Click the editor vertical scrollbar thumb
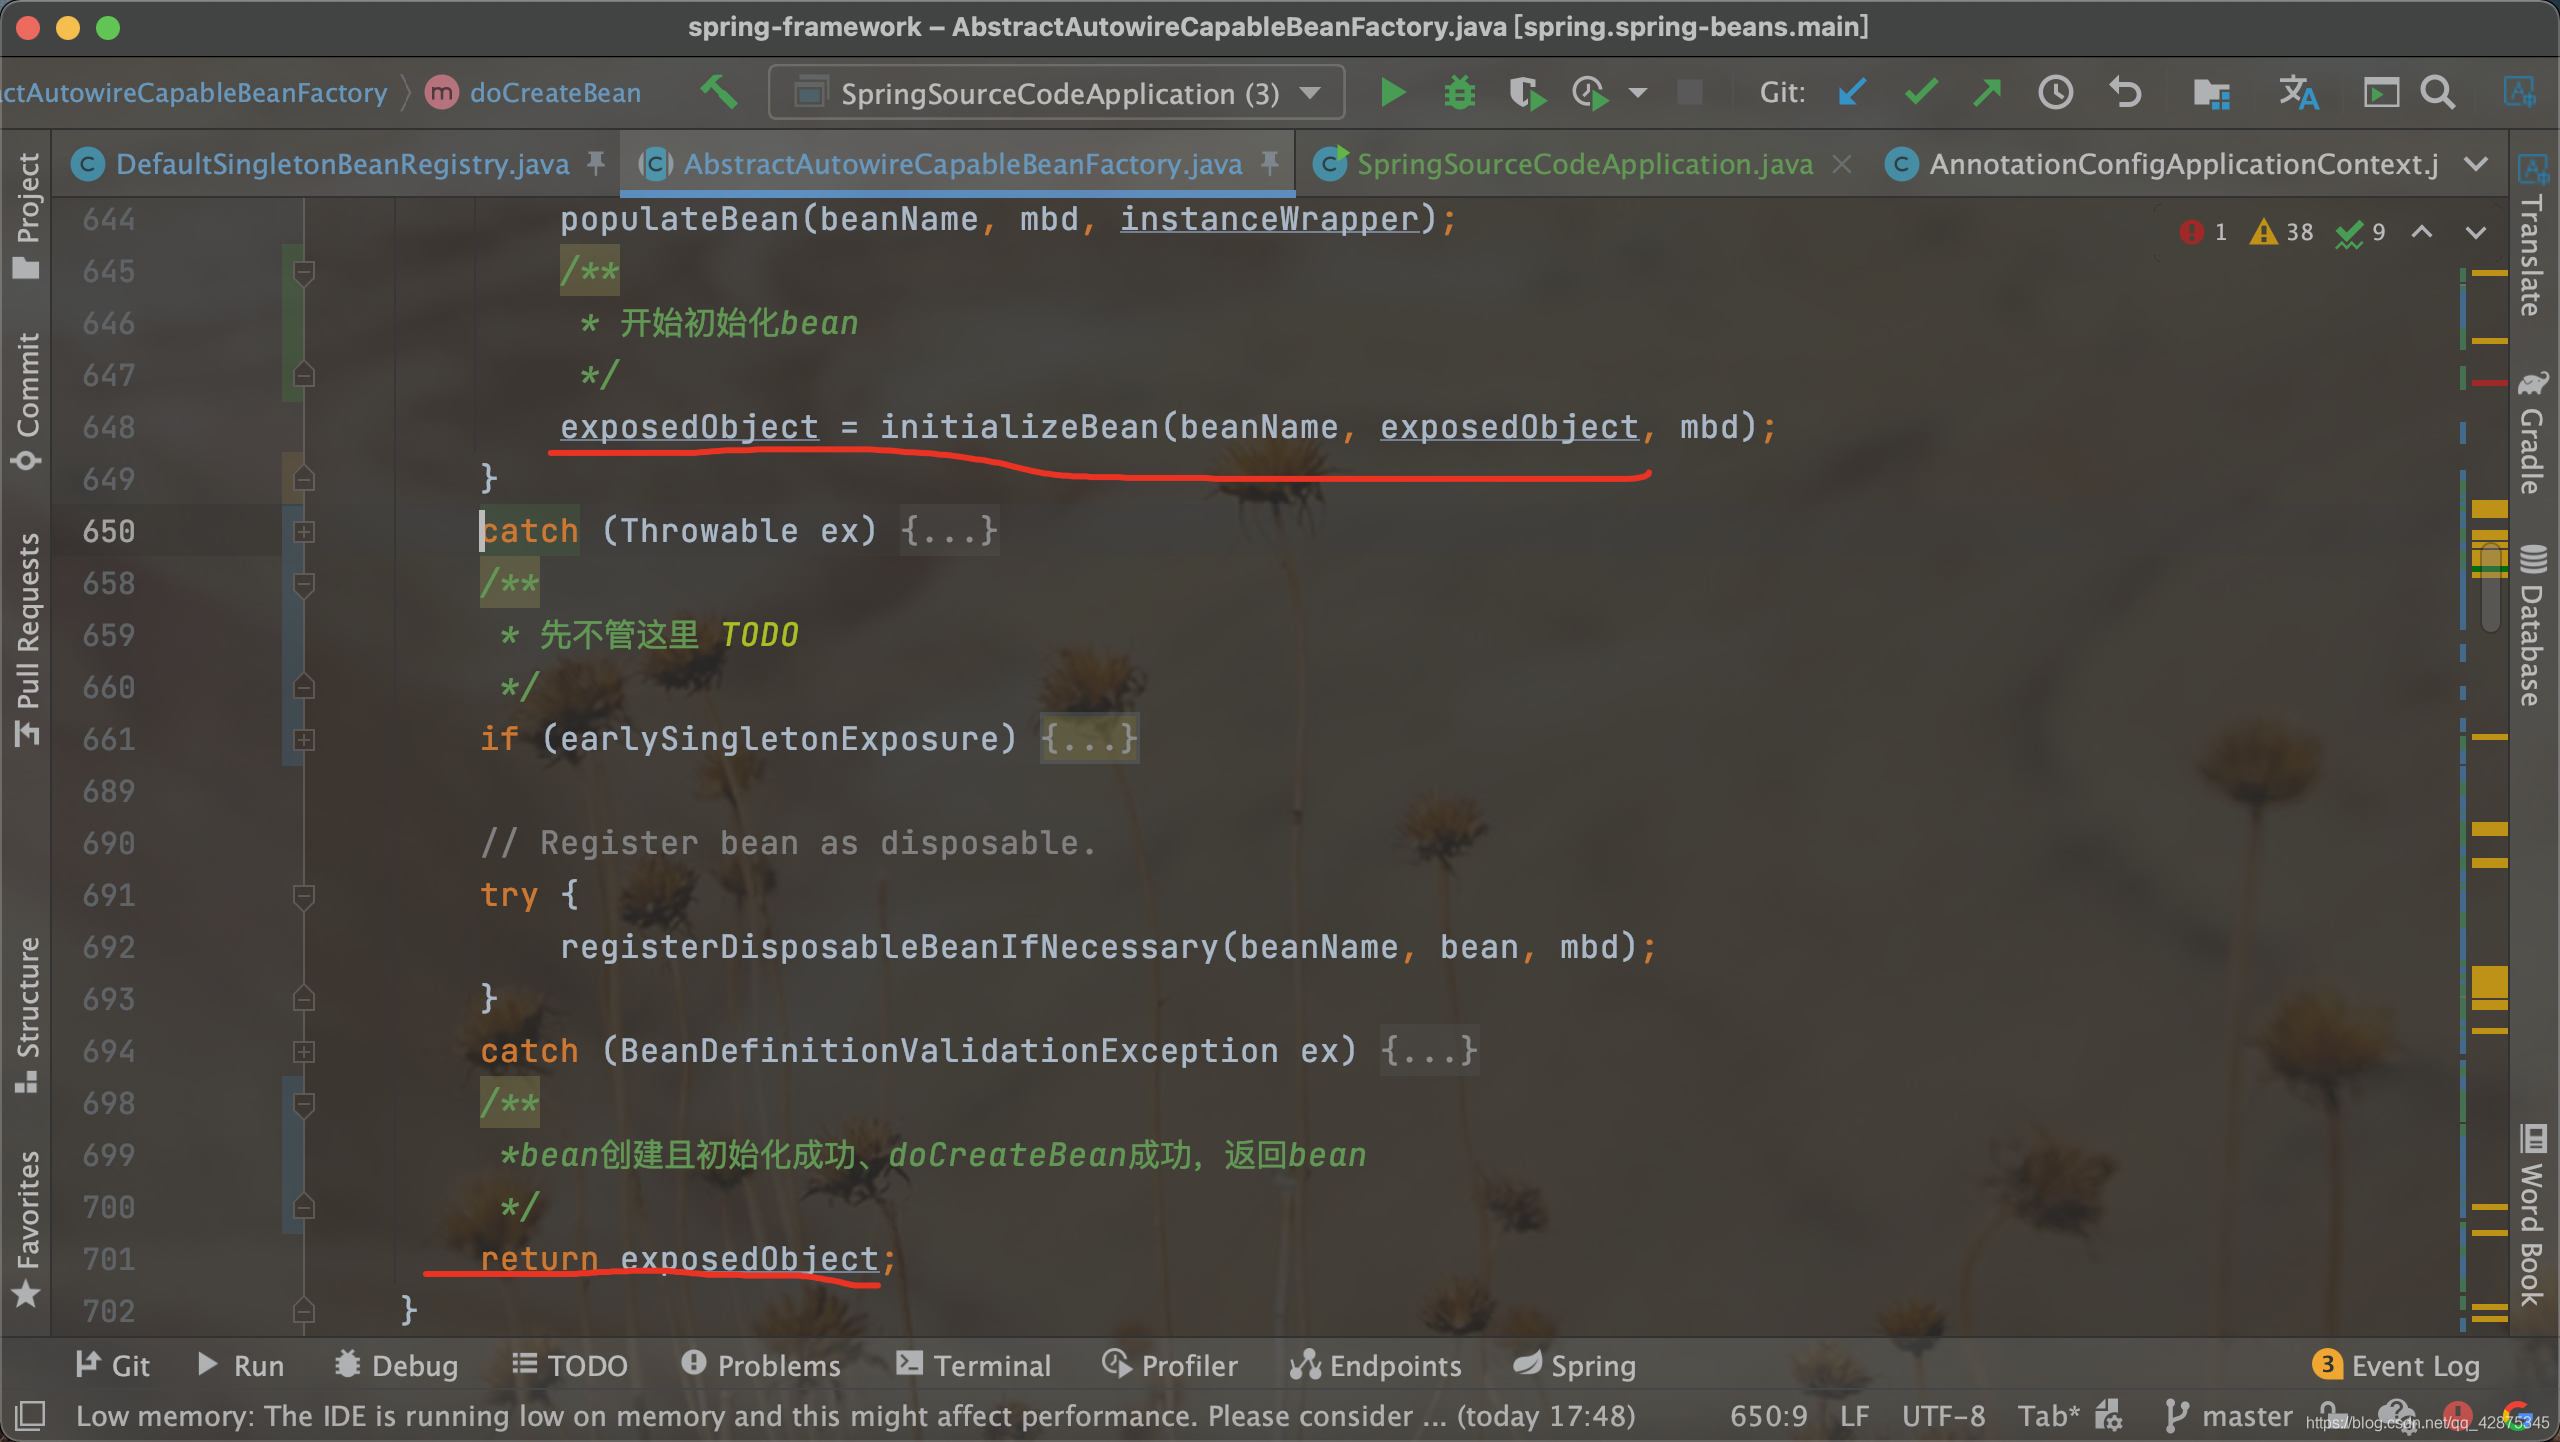This screenshot has width=2560, height=1442. [x=2490, y=590]
